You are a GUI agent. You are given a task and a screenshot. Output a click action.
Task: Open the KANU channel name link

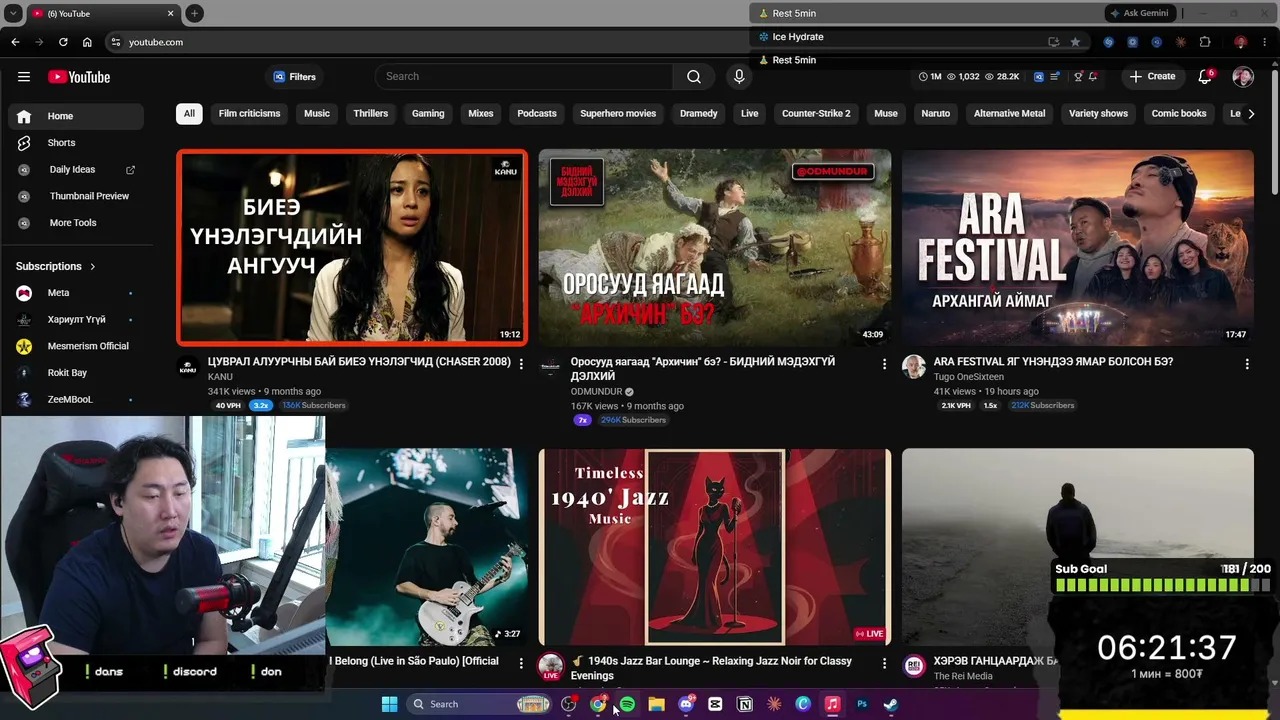click(x=220, y=377)
